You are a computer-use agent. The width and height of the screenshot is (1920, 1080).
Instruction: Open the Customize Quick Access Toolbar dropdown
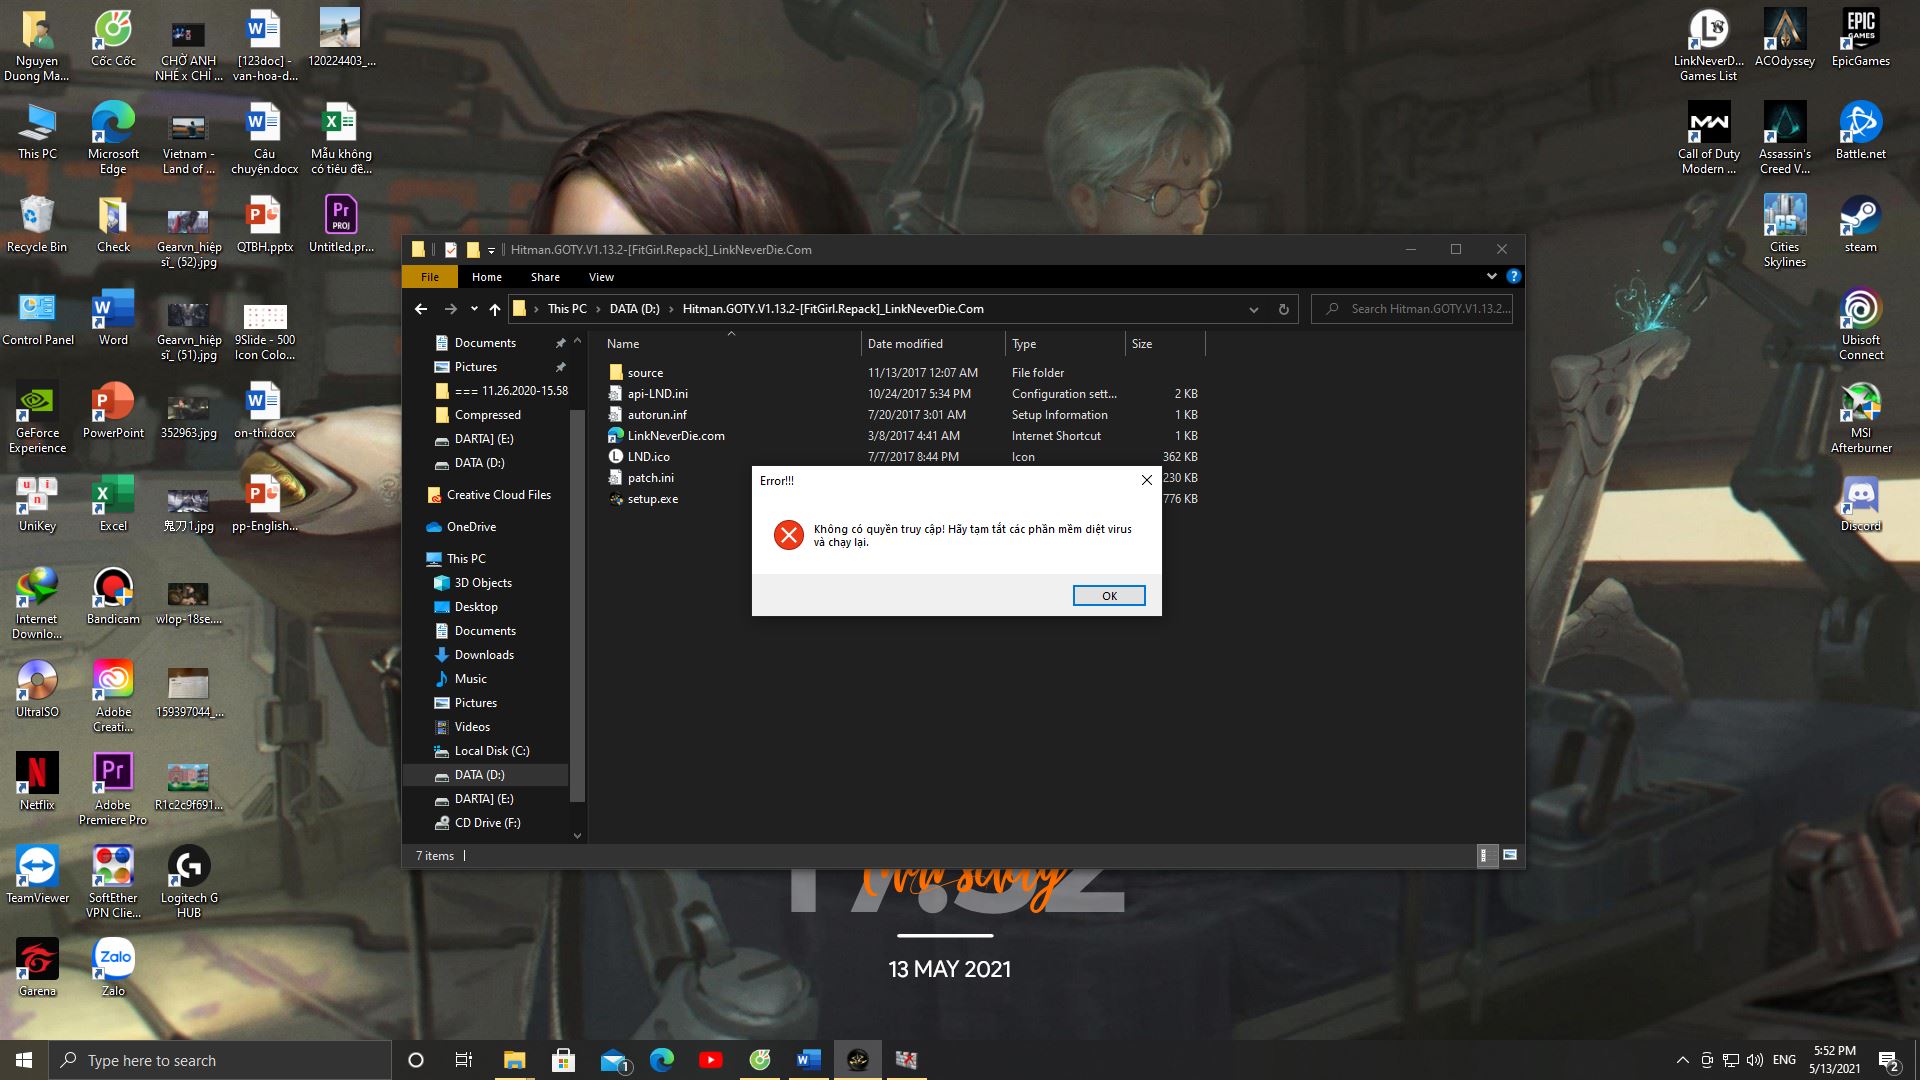click(x=491, y=251)
